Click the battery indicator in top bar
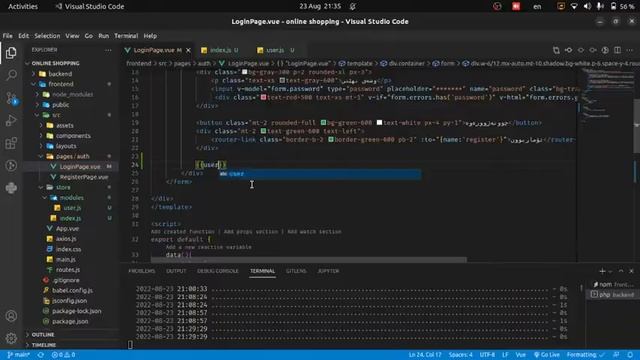The image size is (640, 360). coord(623,7)
